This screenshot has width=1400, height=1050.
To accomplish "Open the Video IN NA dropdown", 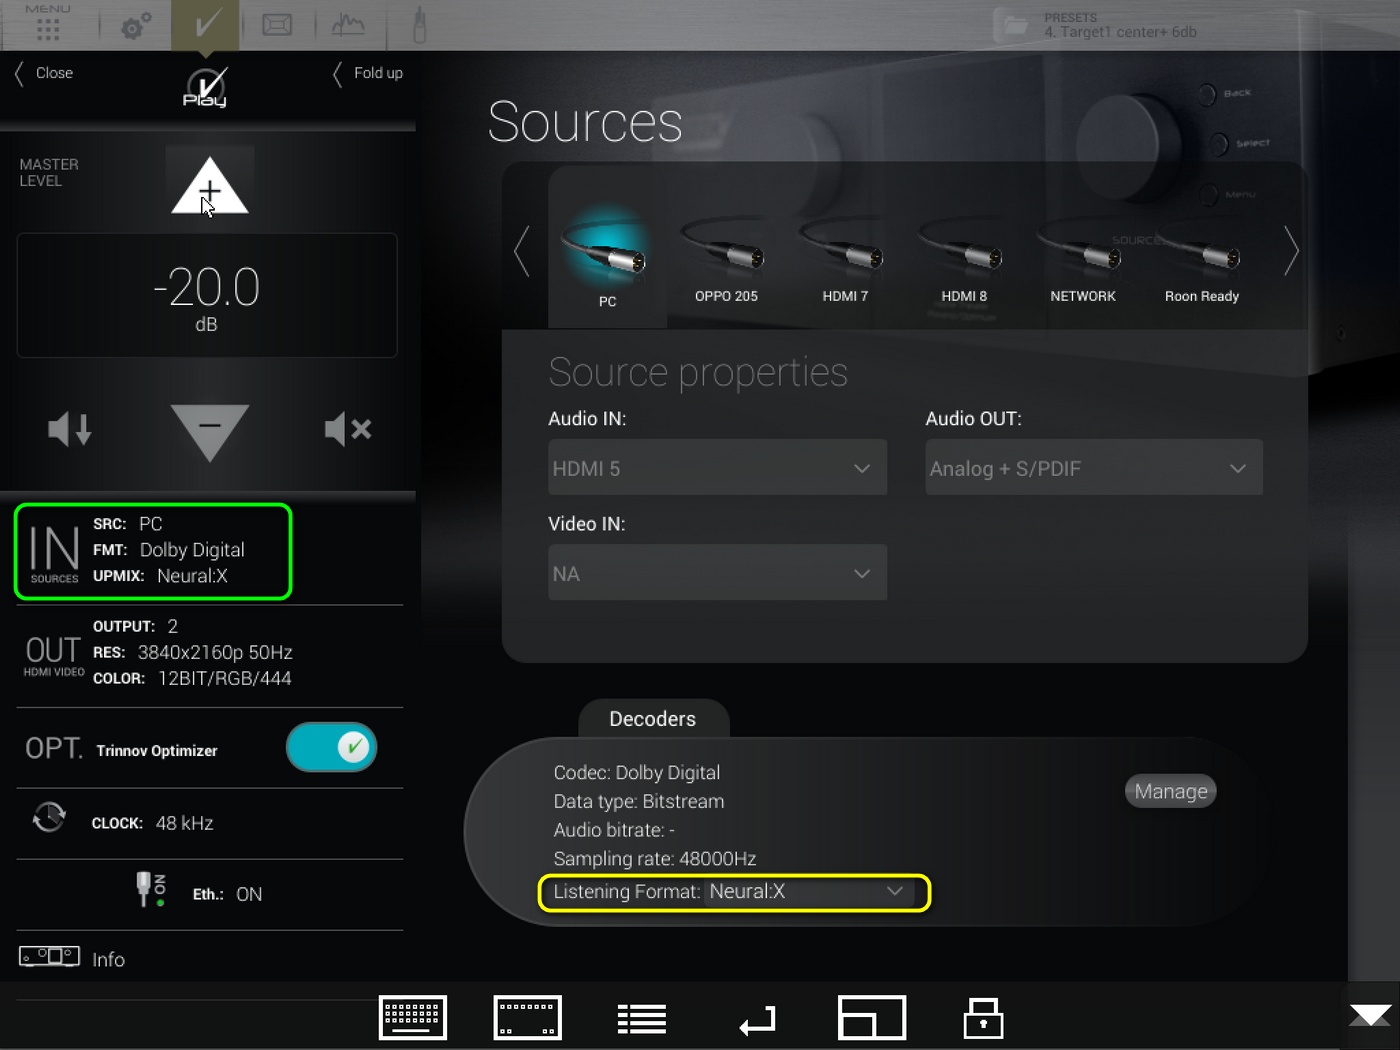I will [717, 573].
